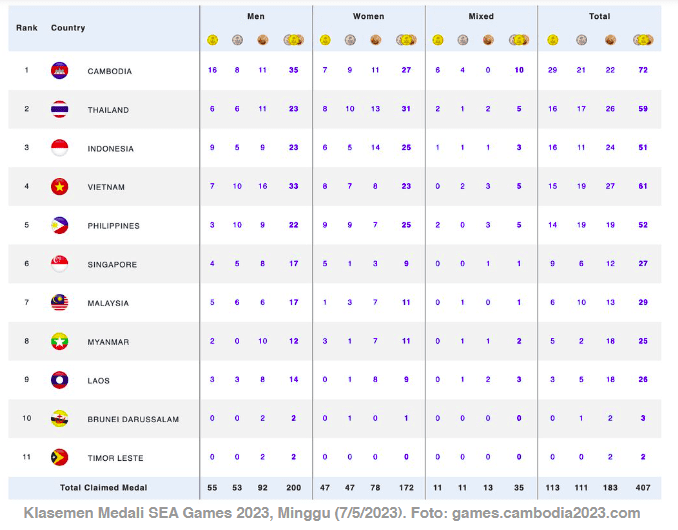Click the Thailand flag icon
Screen dimensions: 678x530
(x=59, y=110)
